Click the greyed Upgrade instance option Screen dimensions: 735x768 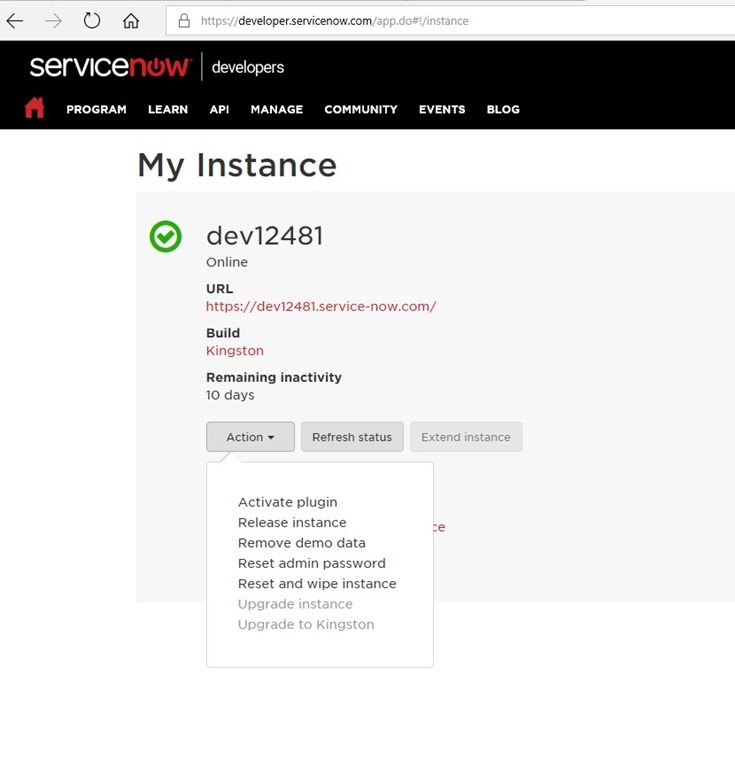tap(295, 604)
